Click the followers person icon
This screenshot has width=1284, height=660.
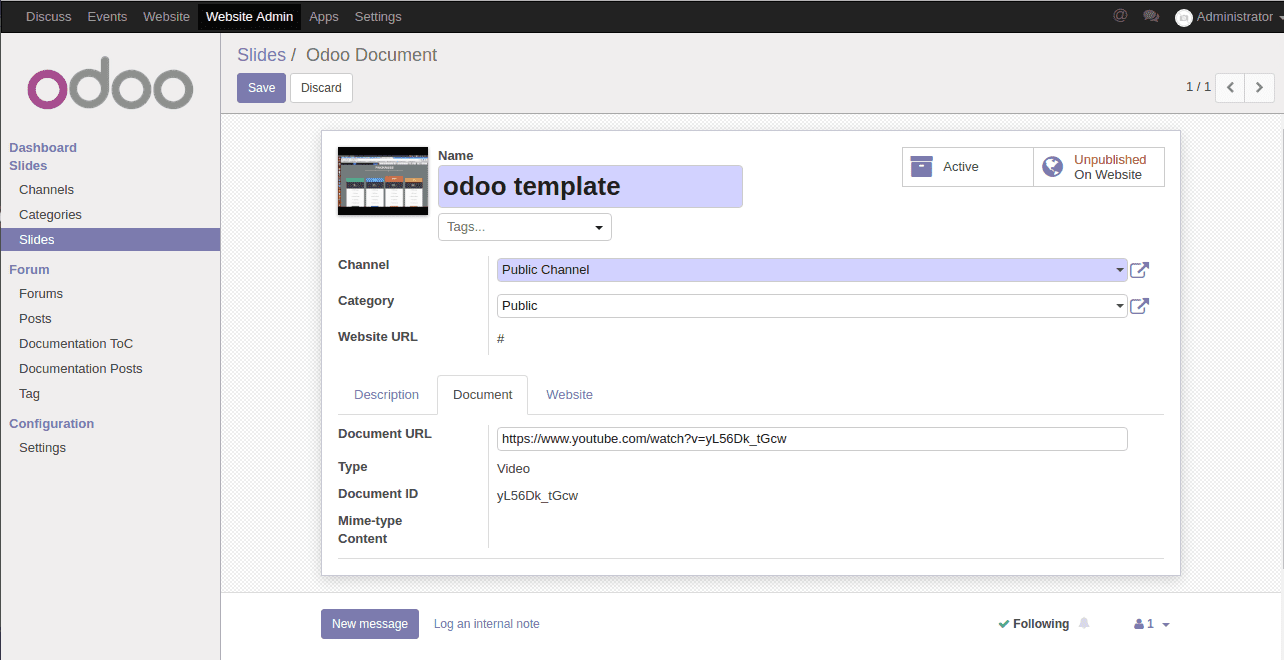pyautogui.click(x=1139, y=624)
